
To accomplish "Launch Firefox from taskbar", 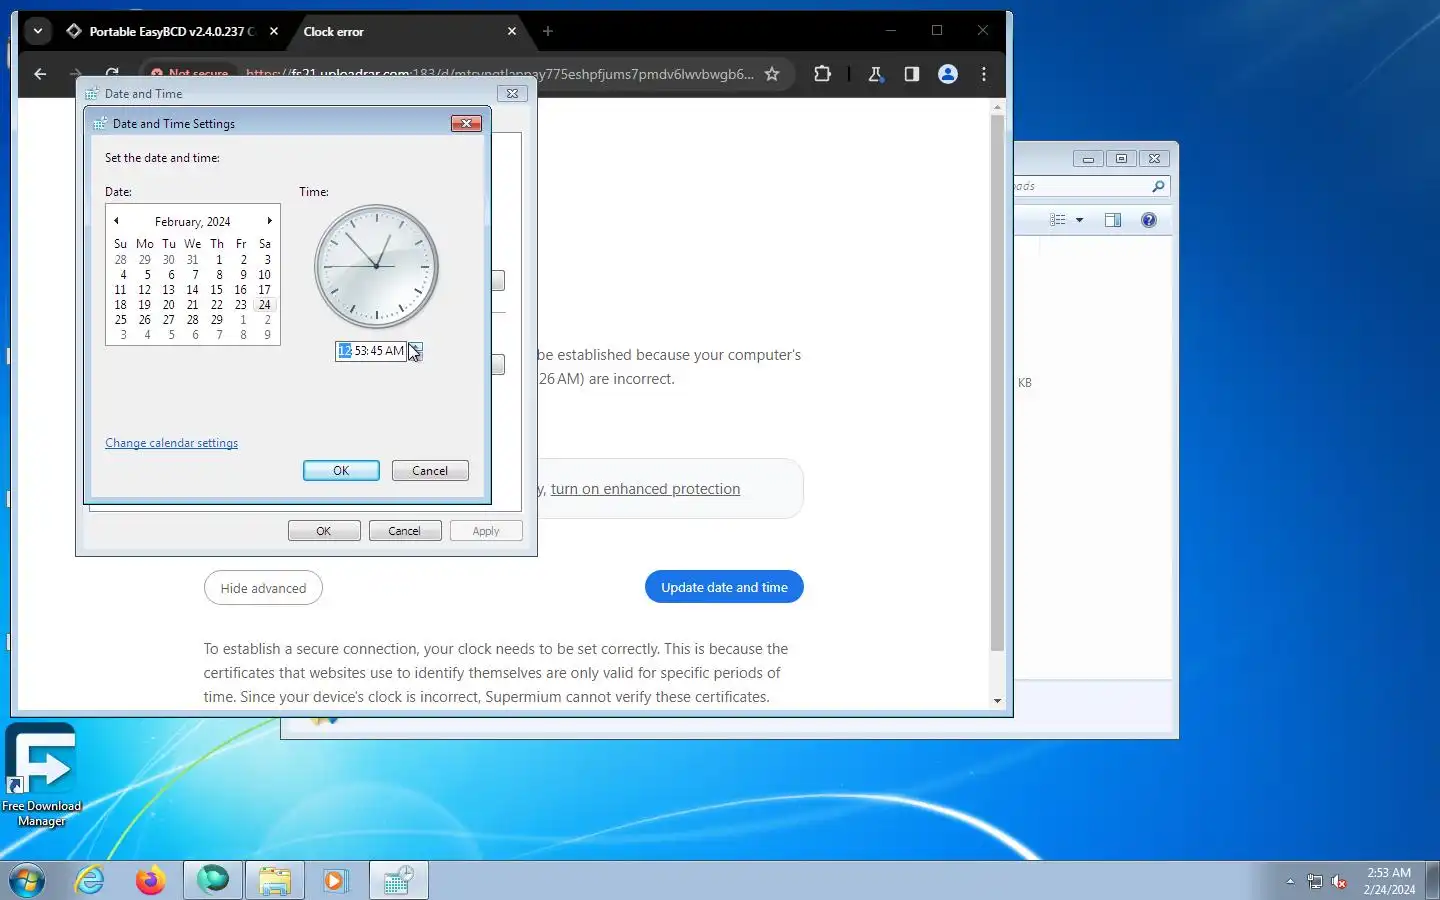I will click(151, 881).
